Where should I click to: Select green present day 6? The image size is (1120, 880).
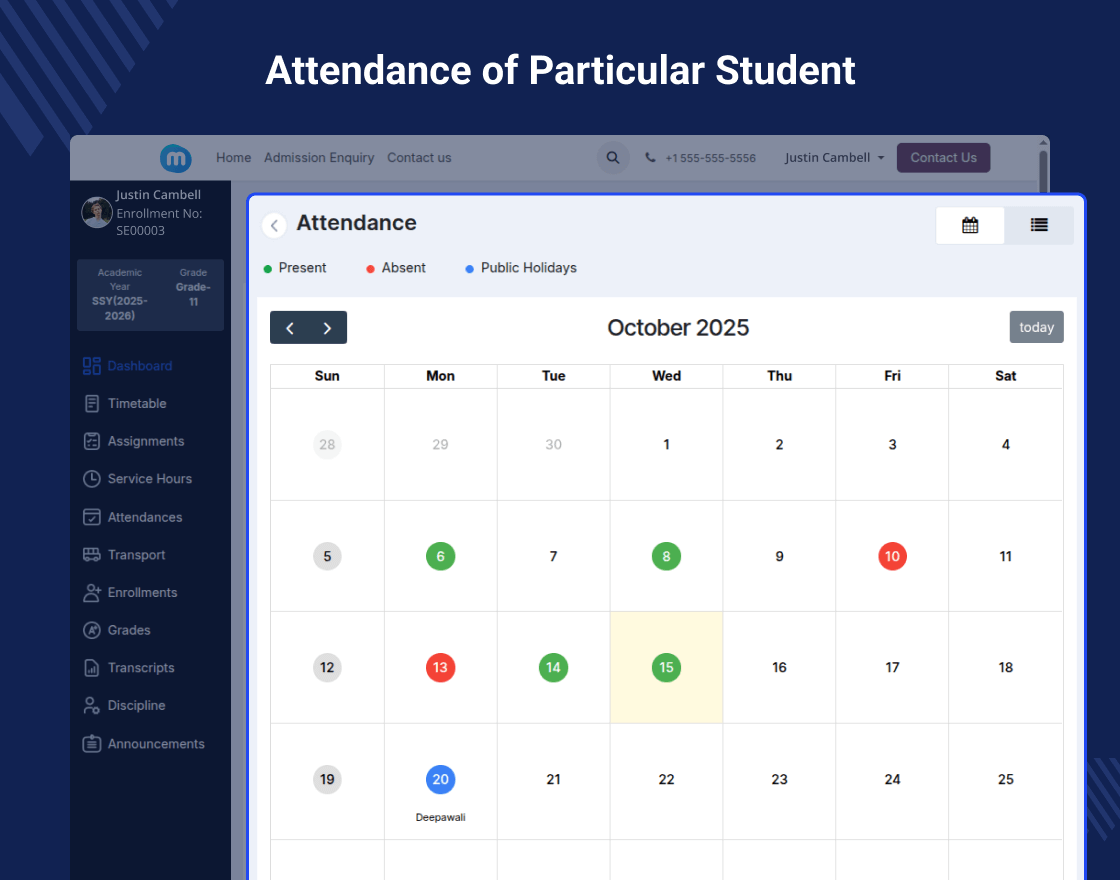441,556
